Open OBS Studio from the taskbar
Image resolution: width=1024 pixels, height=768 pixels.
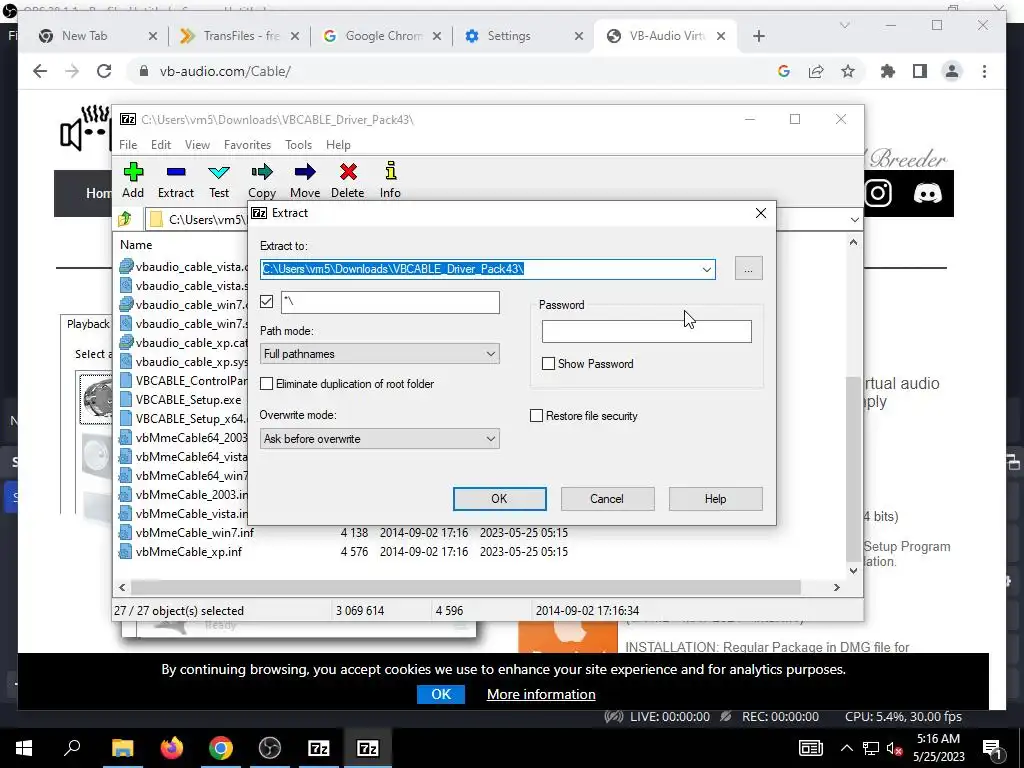270,748
